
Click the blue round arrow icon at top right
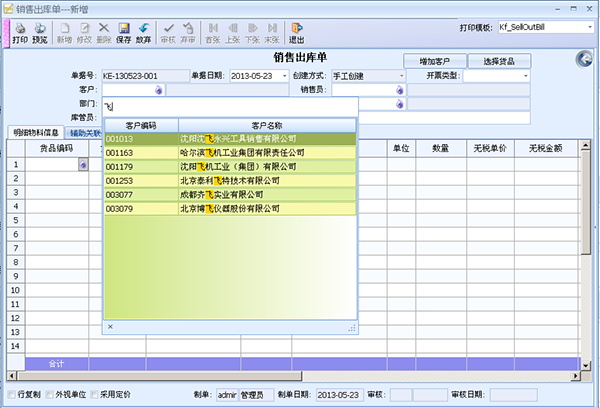[x=585, y=60]
